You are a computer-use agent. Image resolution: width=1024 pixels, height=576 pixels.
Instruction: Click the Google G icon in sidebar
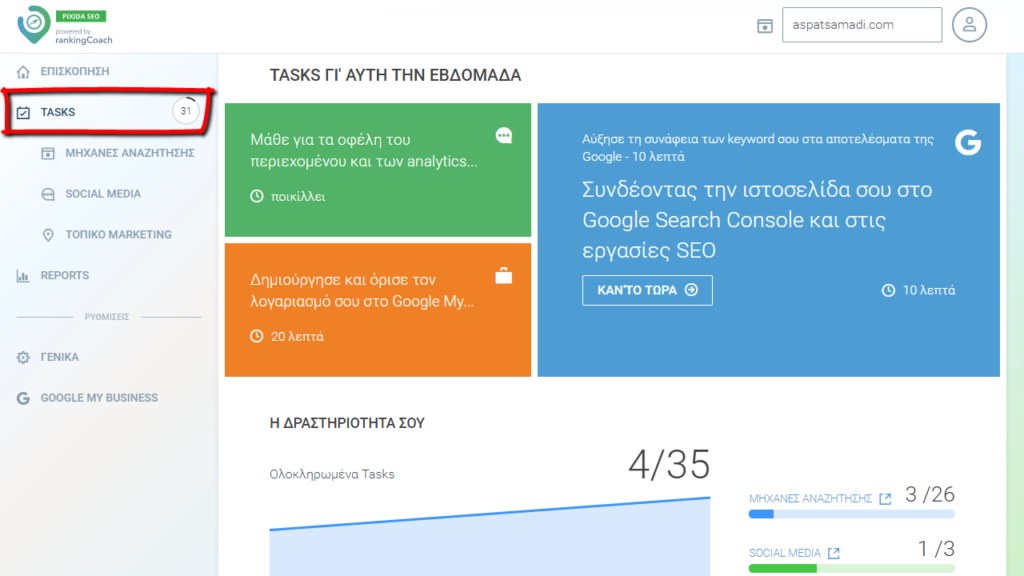click(24, 398)
